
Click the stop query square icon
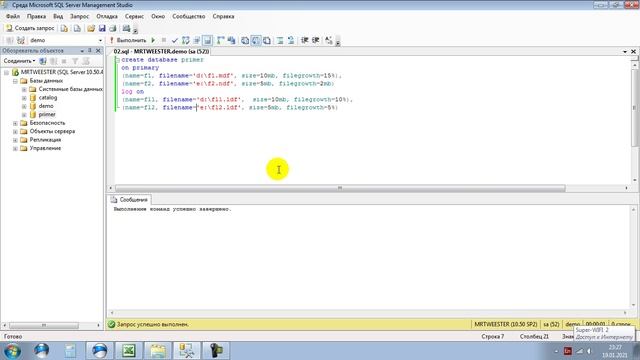click(x=164, y=40)
